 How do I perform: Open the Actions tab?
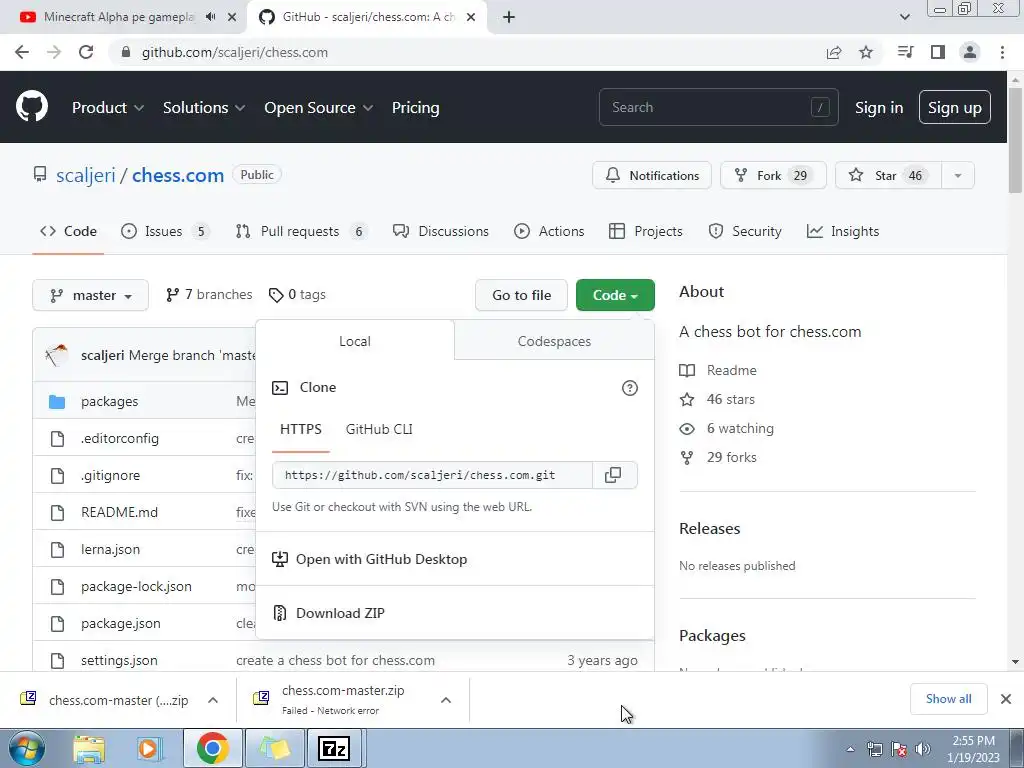click(549, 231)
